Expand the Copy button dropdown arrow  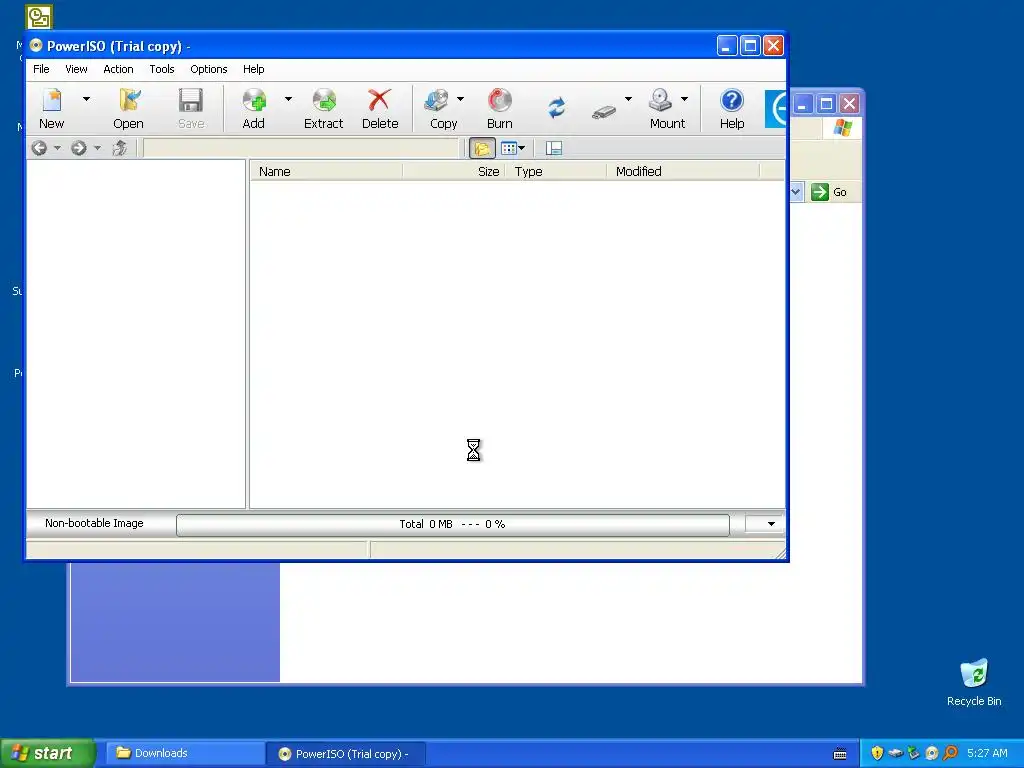[460, 99]
